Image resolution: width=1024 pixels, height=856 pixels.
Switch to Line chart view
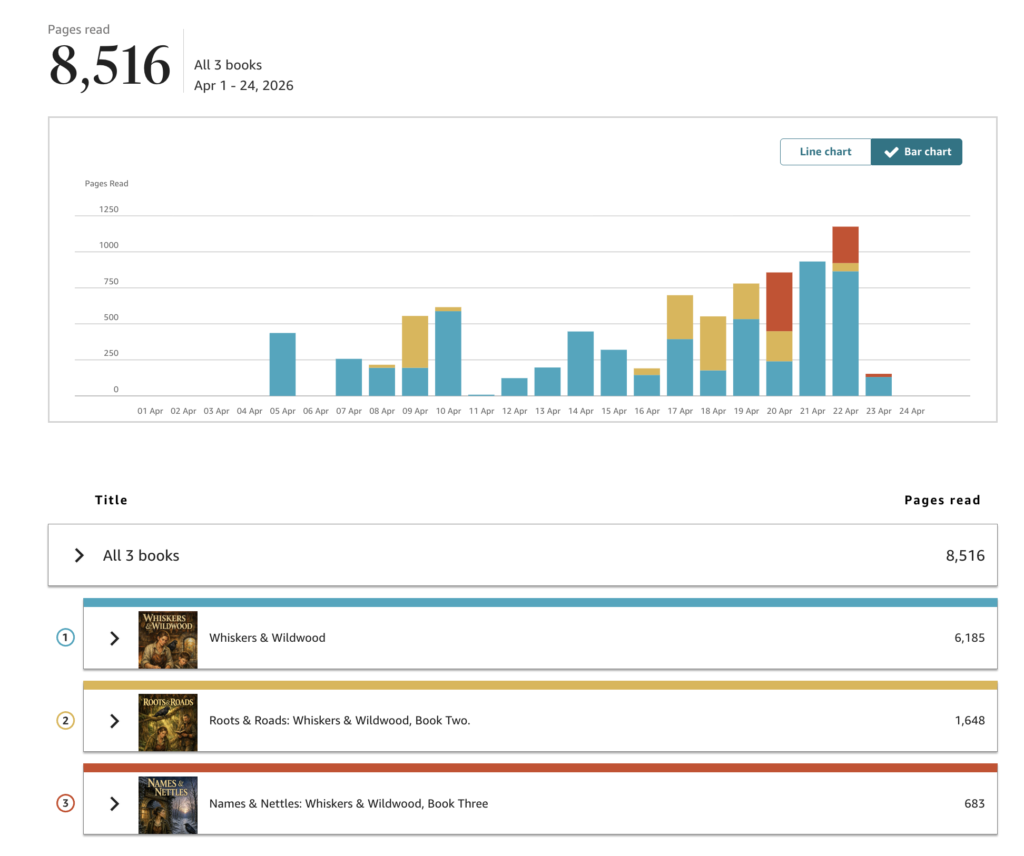(825, 152)
